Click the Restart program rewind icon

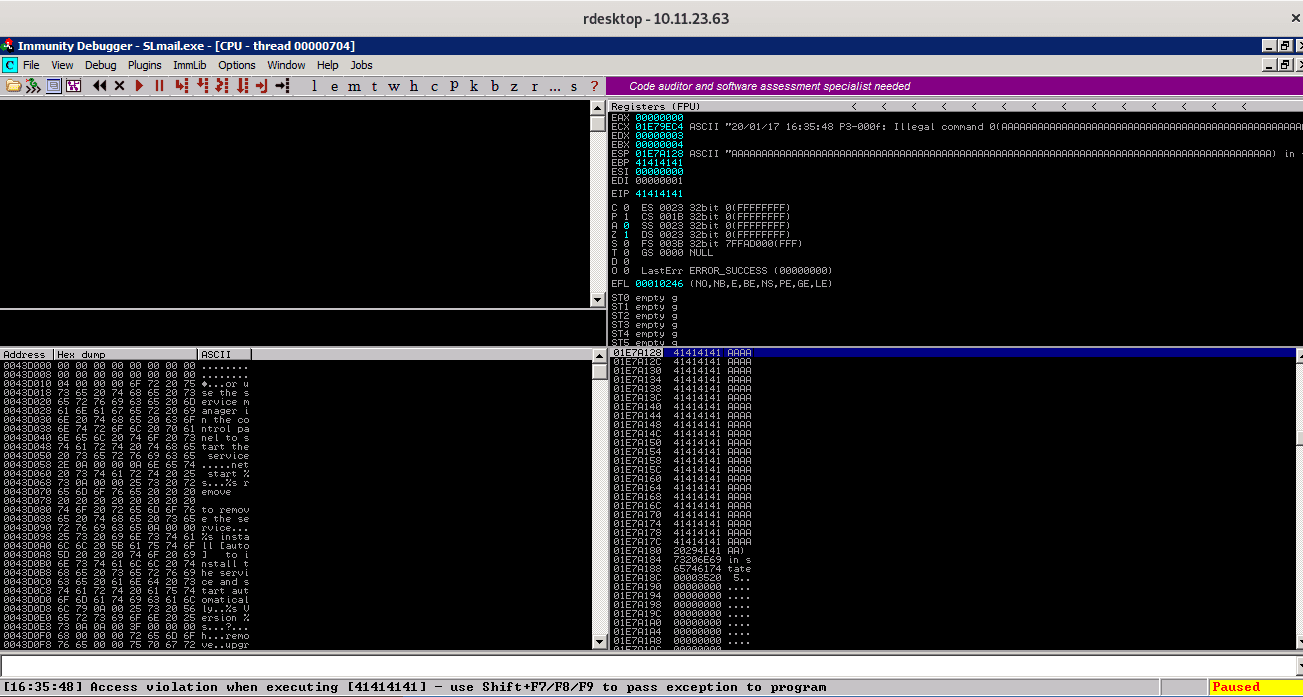tap(99, 86)
